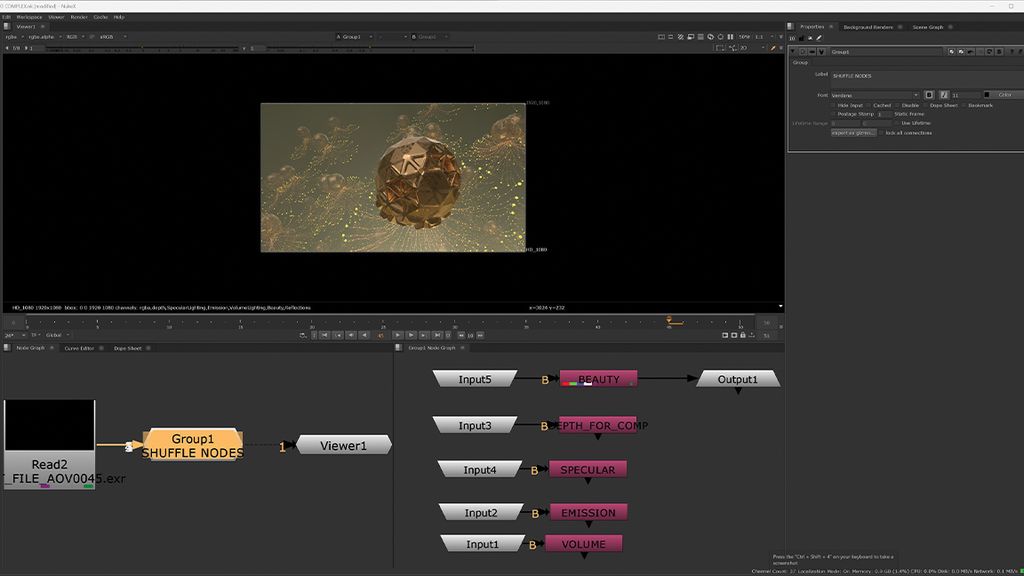Click the Read2 node thumbnail preview
1024x576 pixels.
coord(49,427)
